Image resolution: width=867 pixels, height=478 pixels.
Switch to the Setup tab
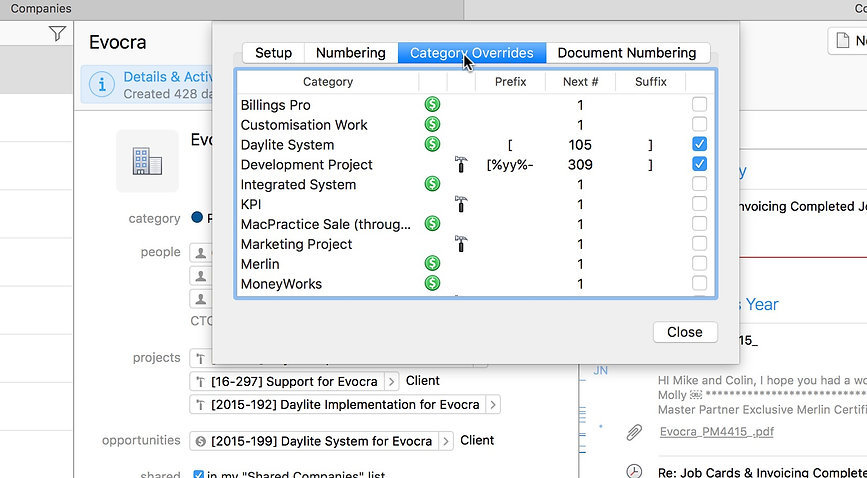click(x=273, y=53)
